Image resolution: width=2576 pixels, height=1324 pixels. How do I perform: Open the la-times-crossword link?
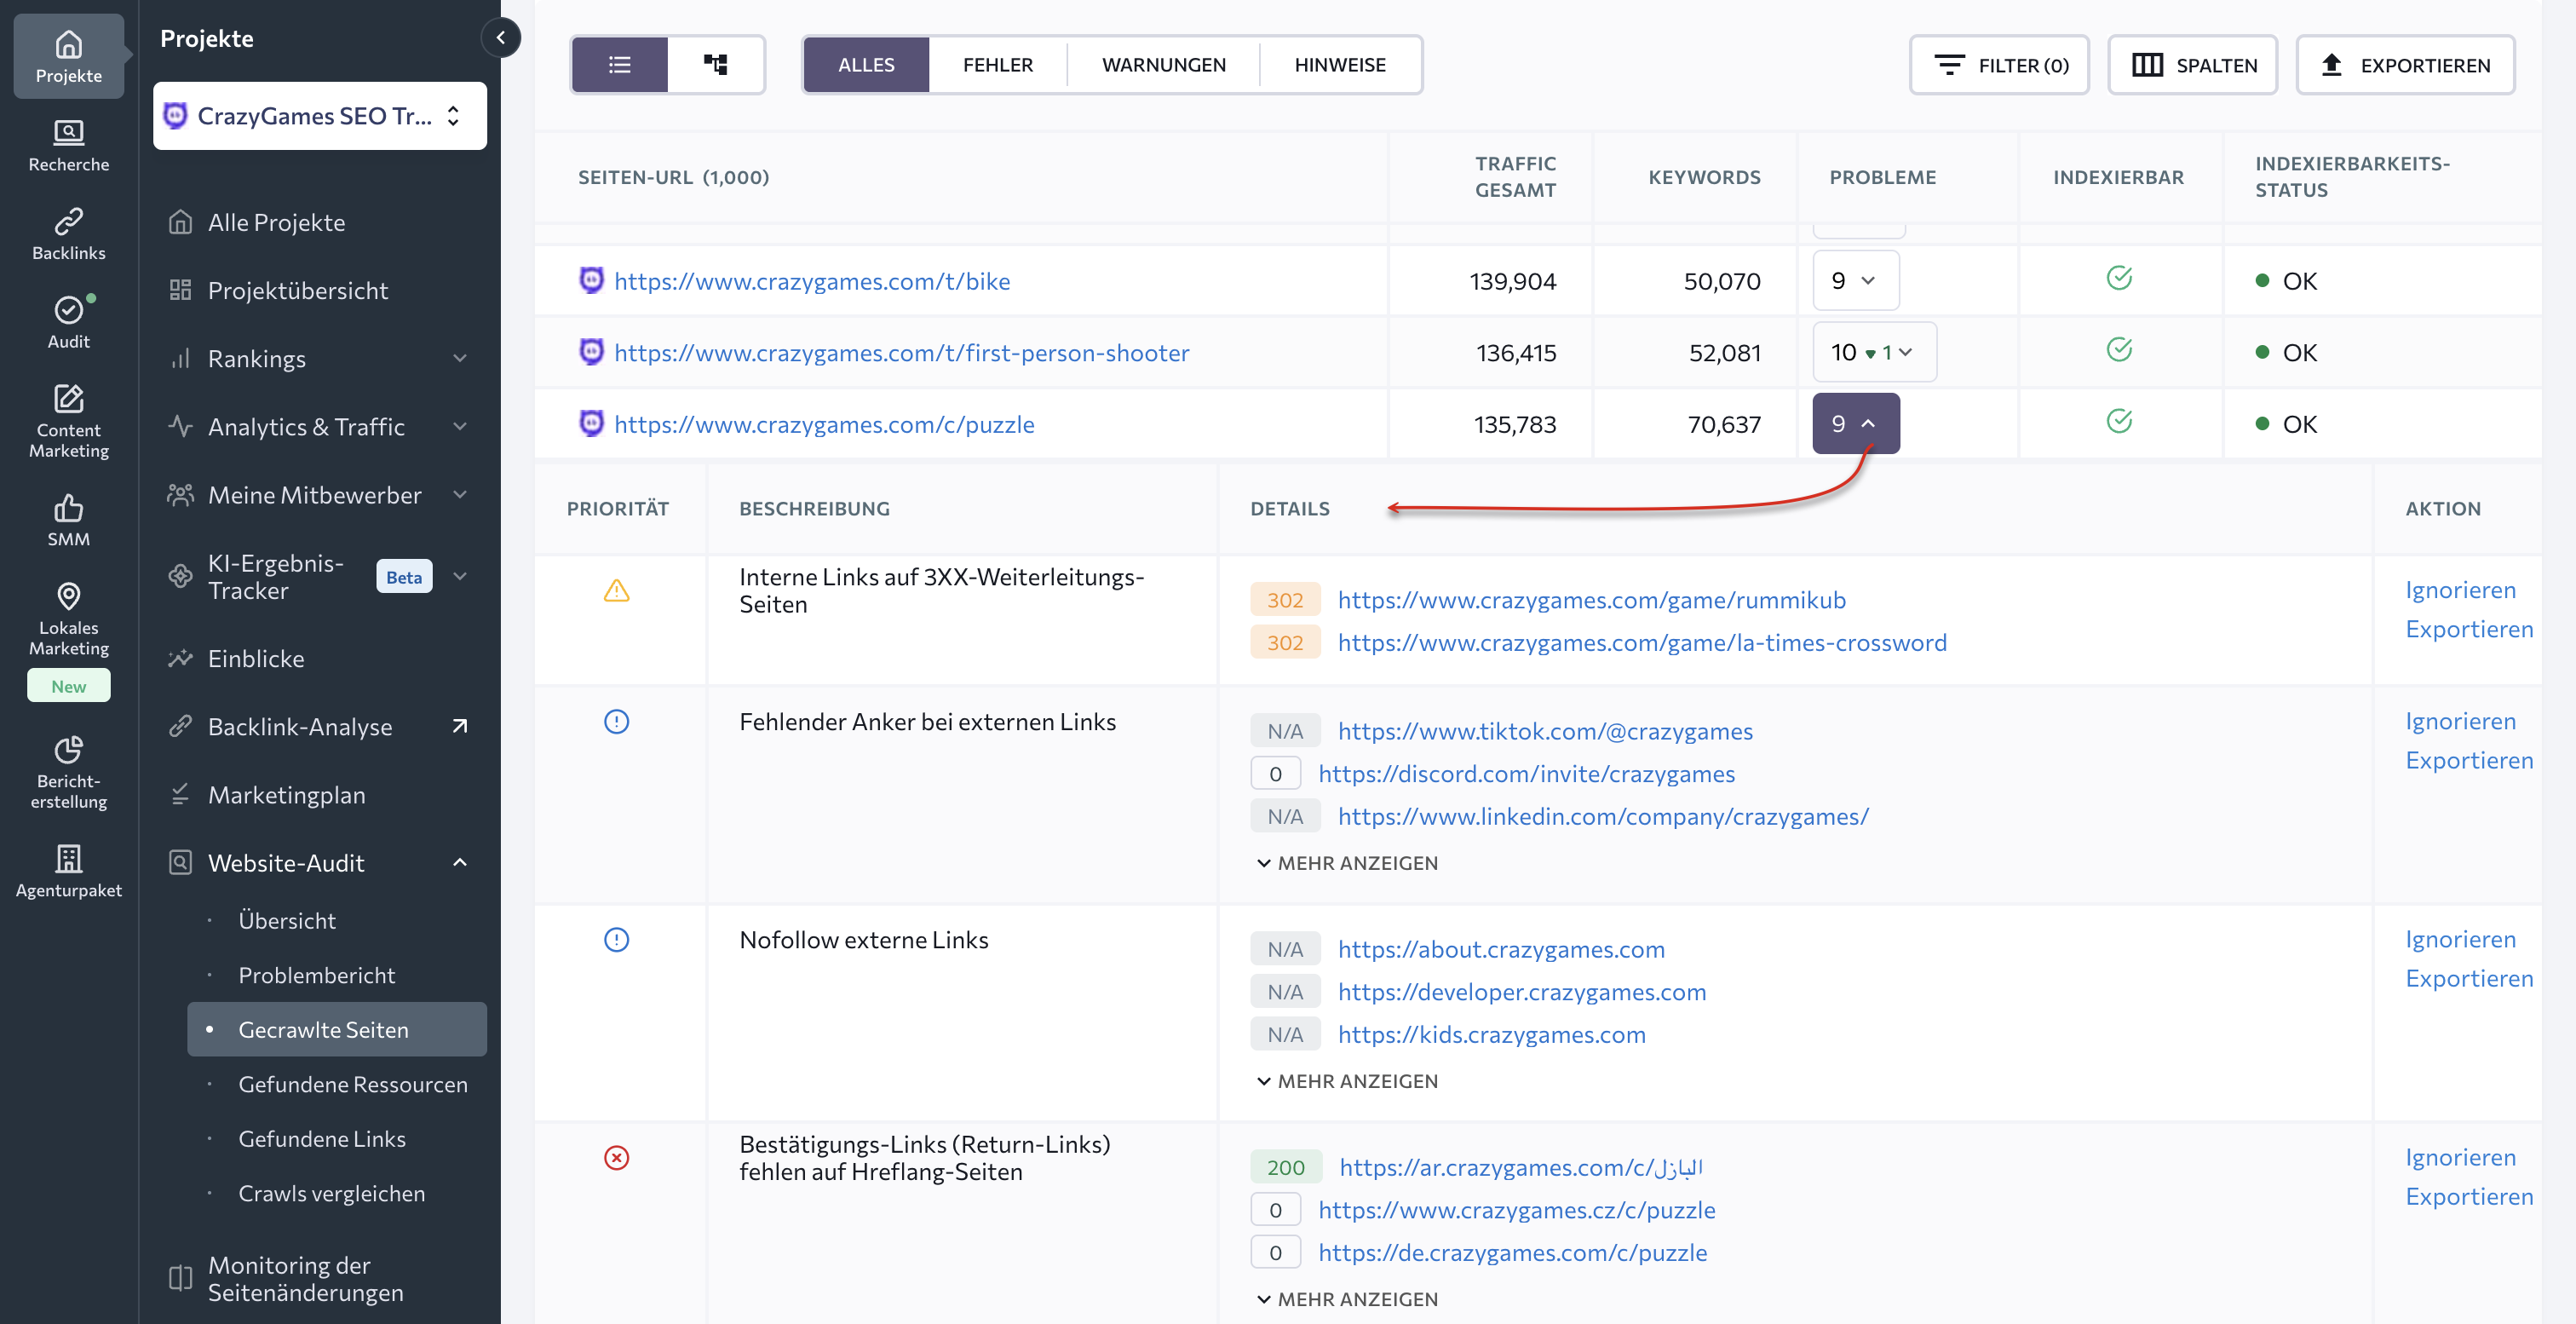click(x=1642, y=642)
